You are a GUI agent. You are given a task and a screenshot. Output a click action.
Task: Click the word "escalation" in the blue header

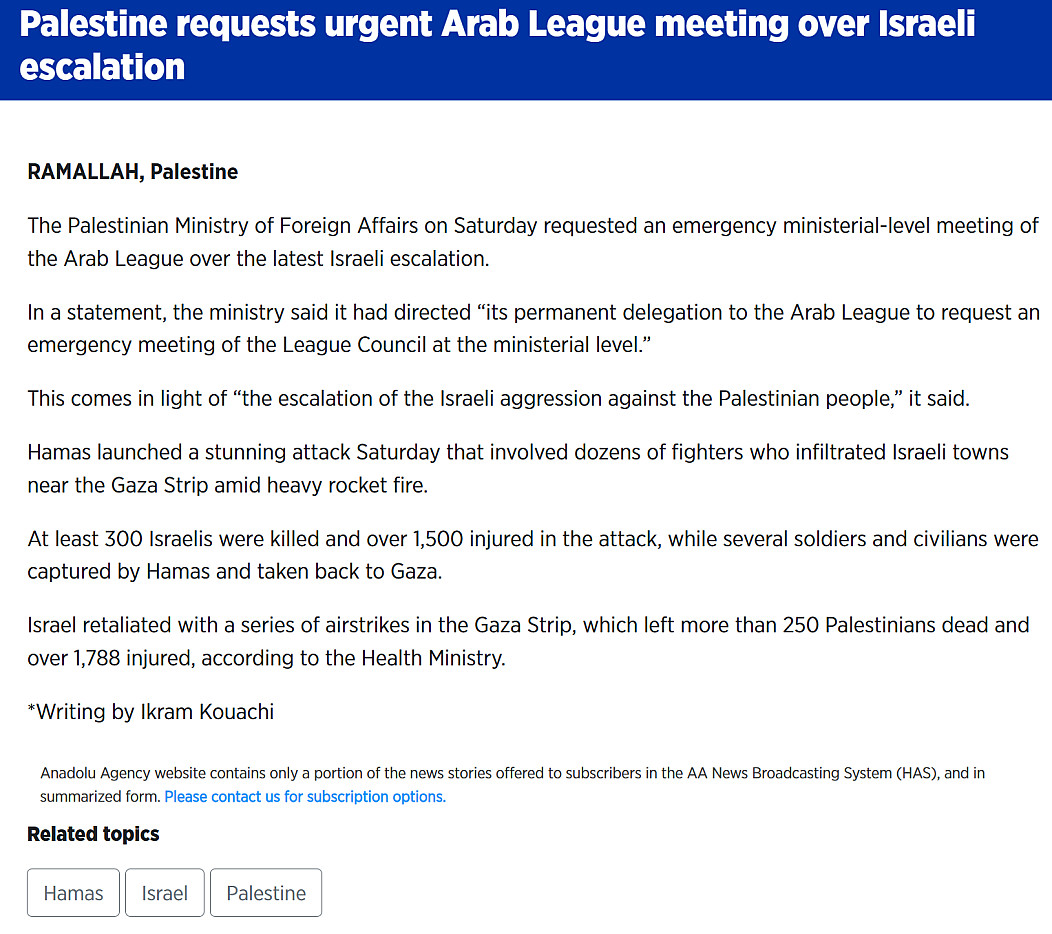(x=102, y=68)
